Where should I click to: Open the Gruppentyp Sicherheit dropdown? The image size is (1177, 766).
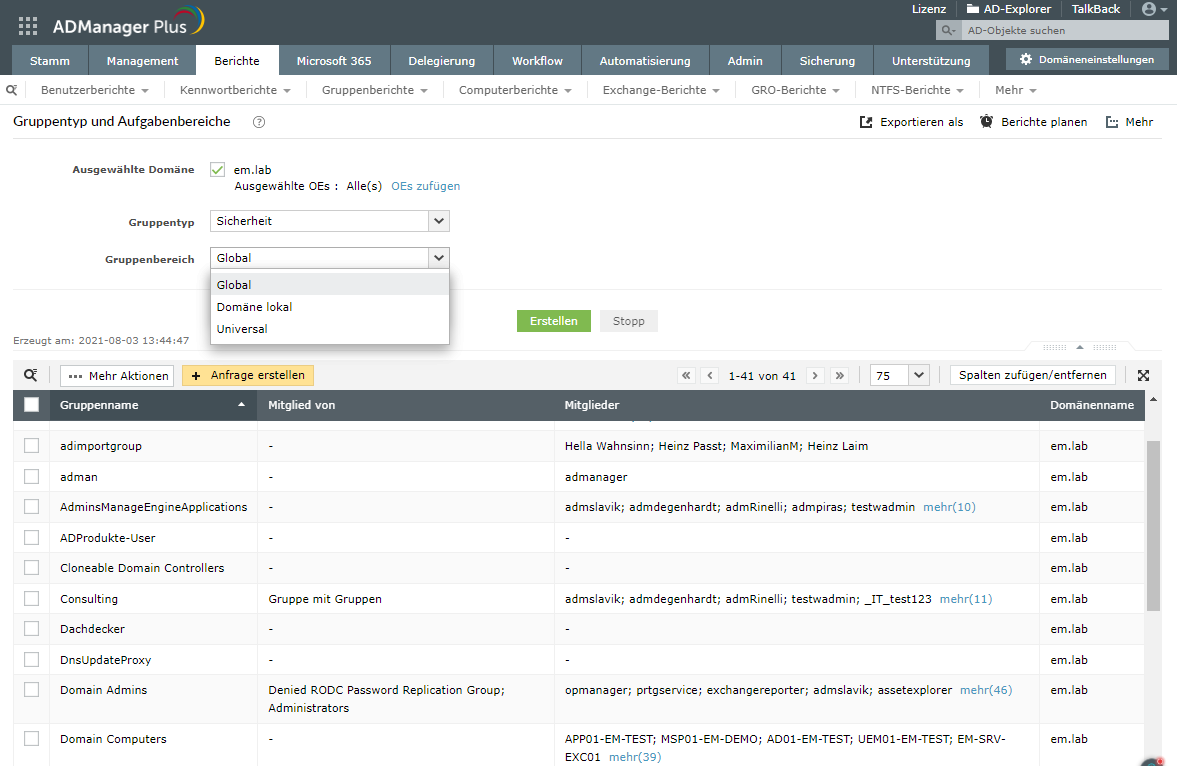coord(330,221)
